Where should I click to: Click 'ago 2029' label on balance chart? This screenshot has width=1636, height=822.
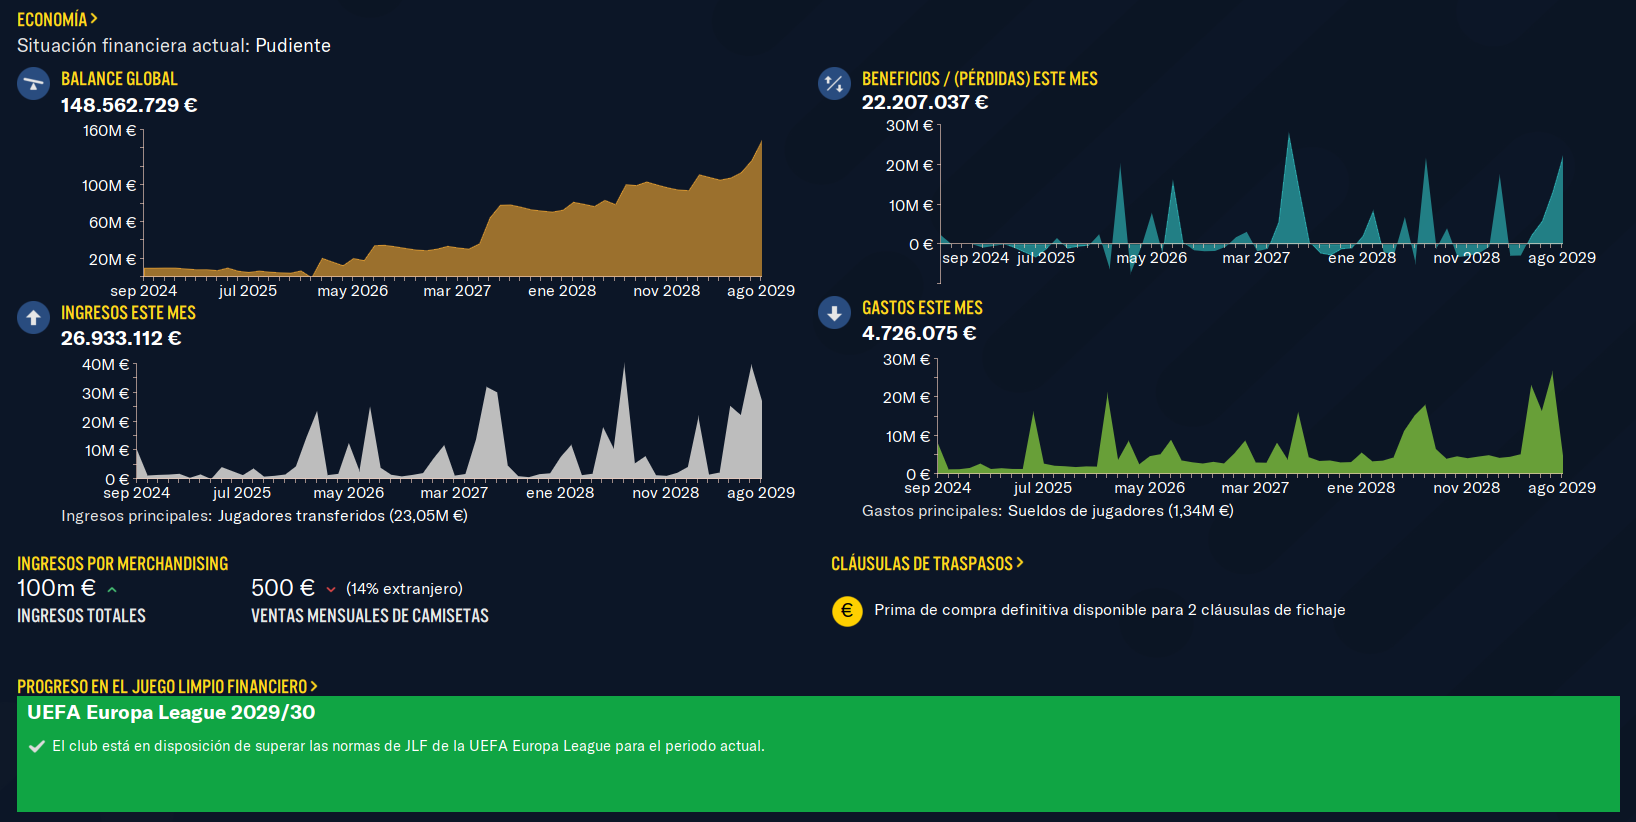pos(761,291)
